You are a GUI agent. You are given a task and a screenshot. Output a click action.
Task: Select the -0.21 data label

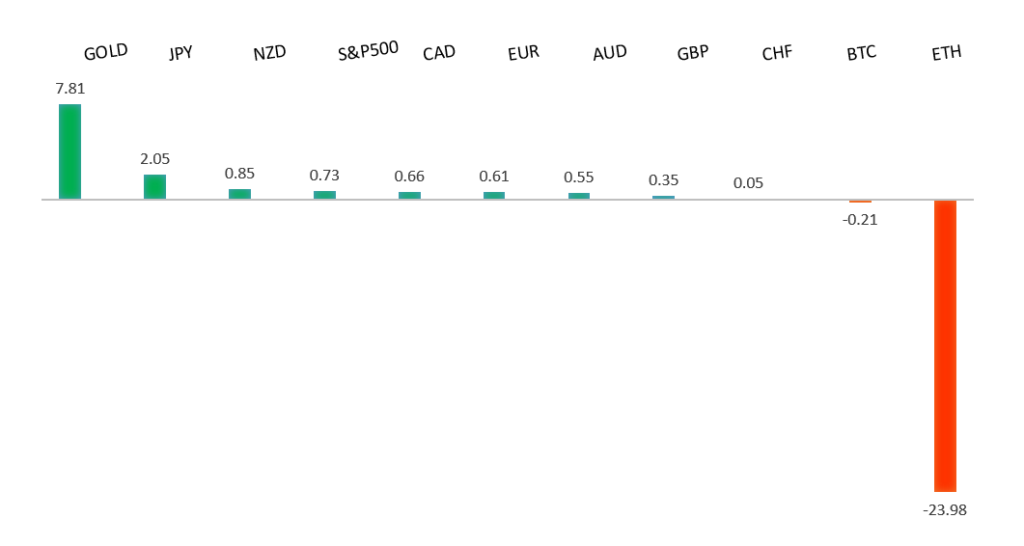point(861,220)
